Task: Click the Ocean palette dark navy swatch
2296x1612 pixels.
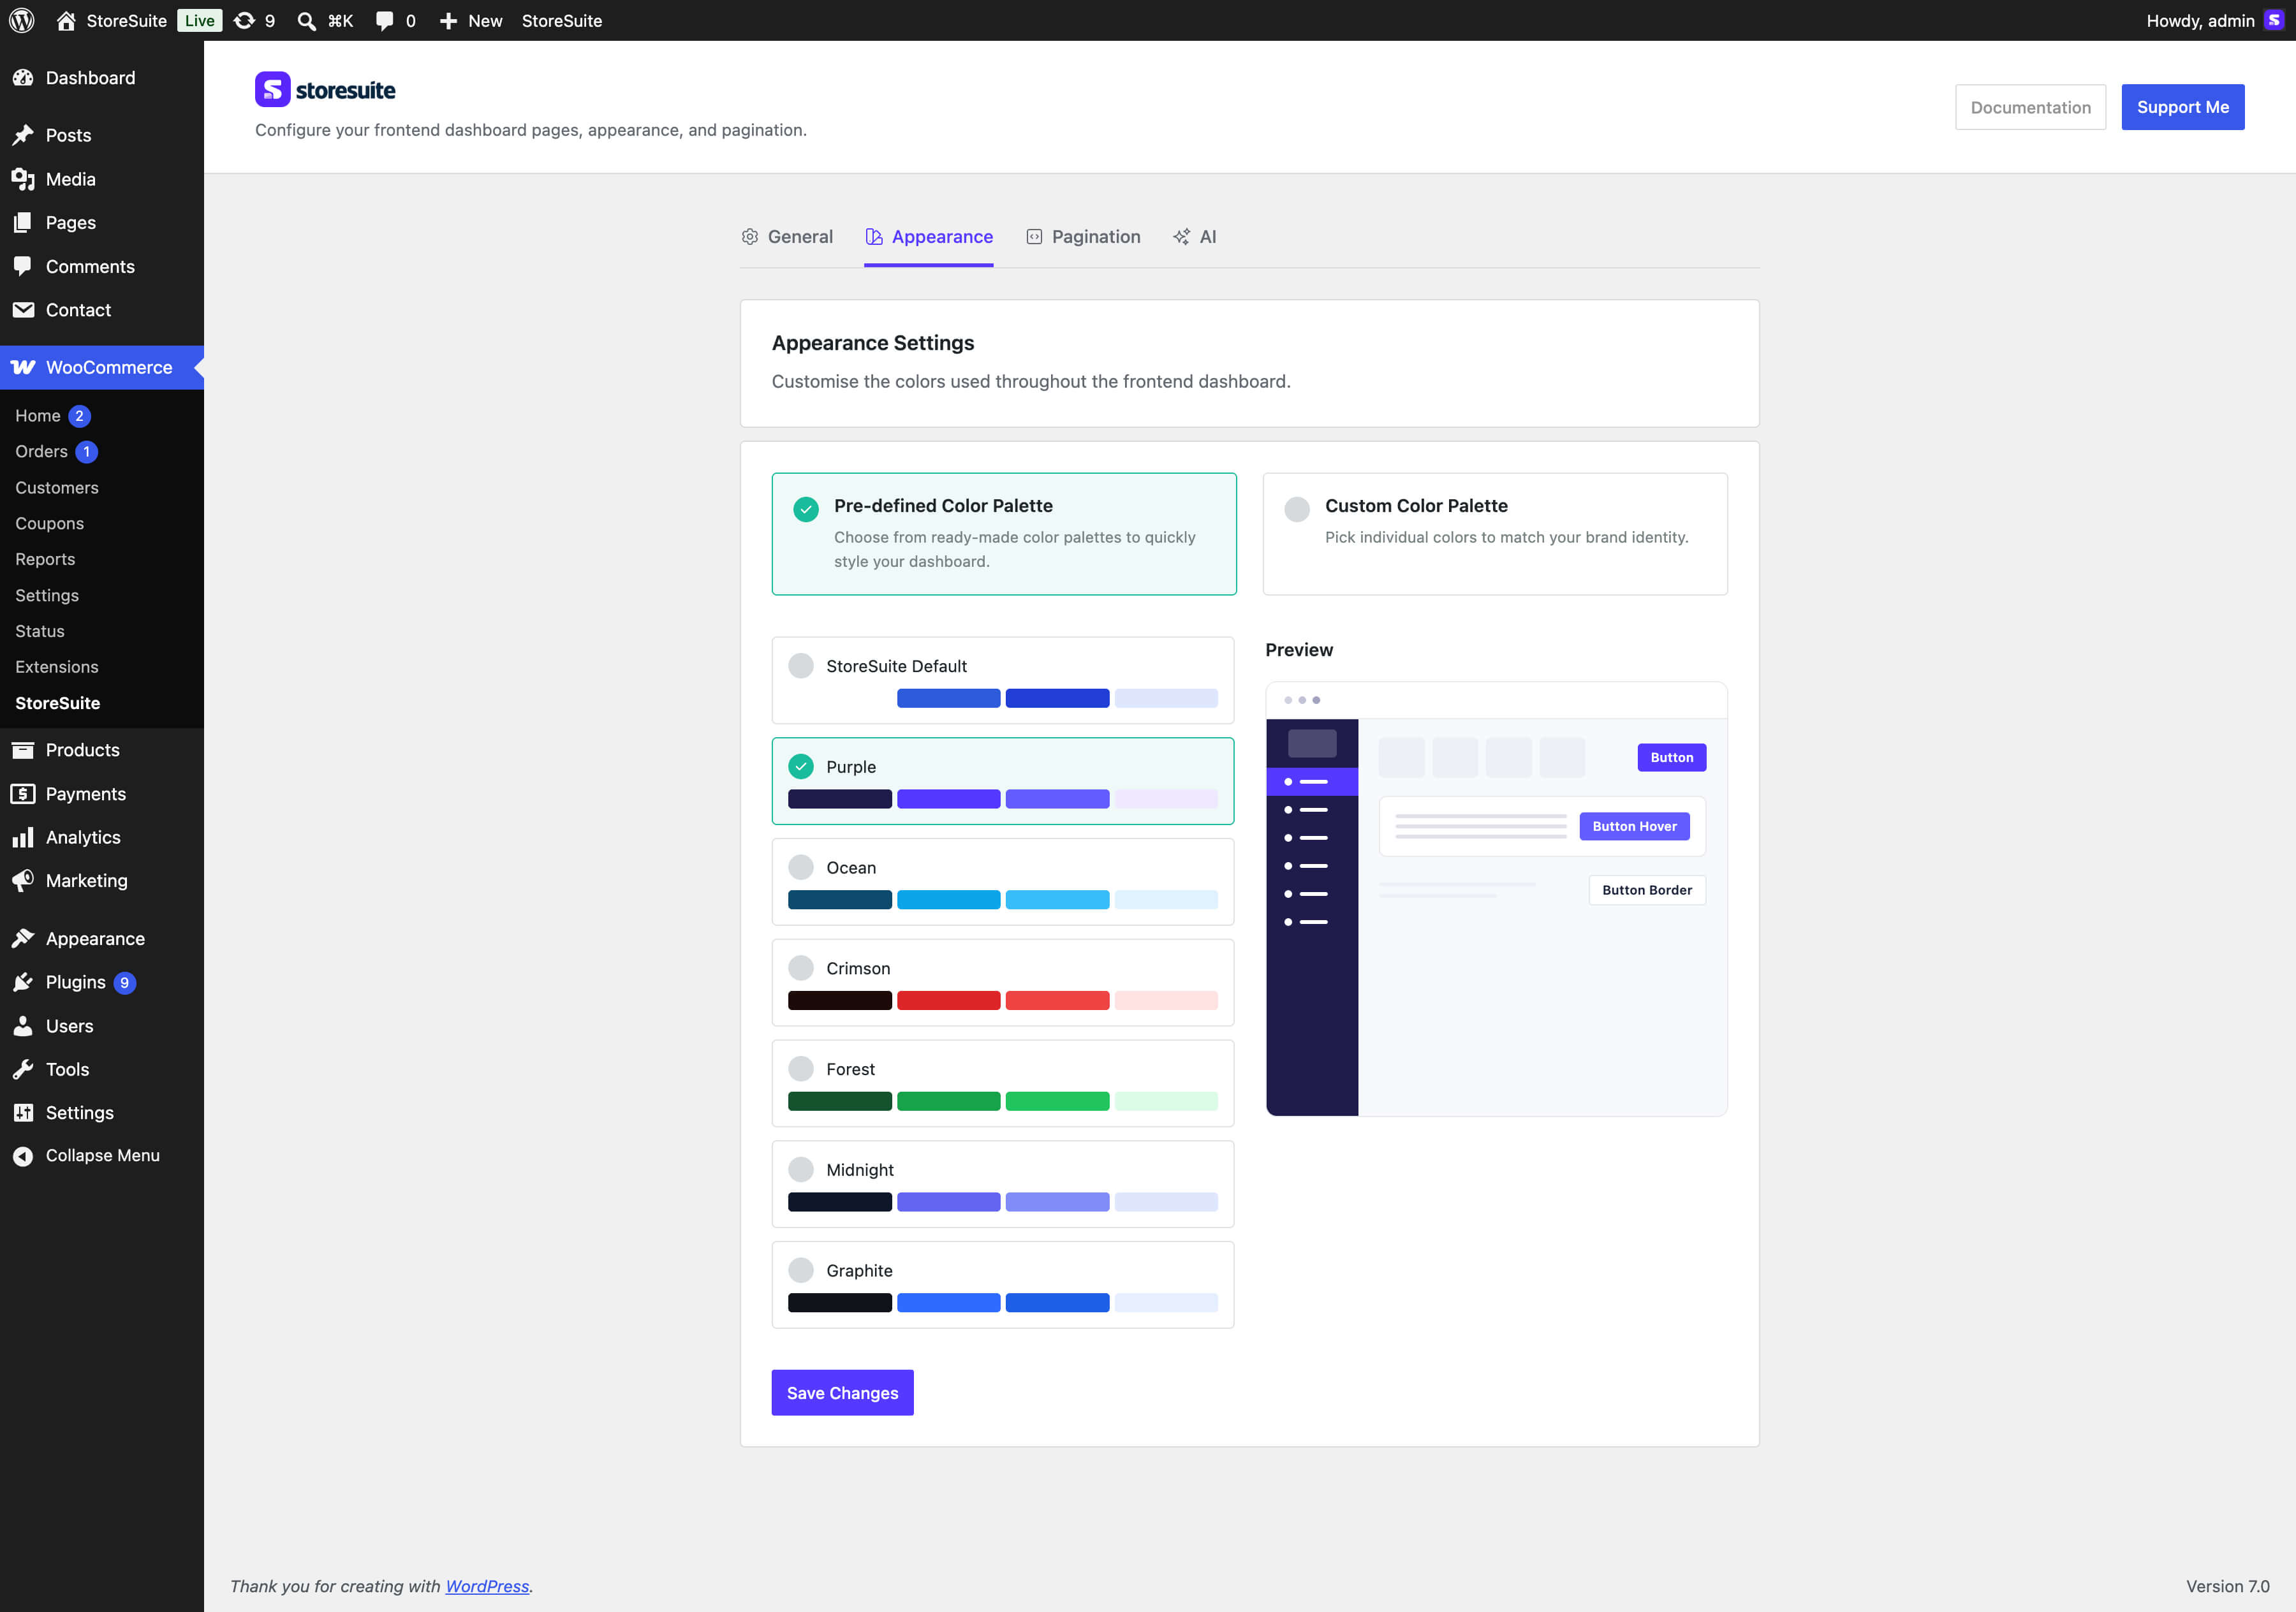Action: tap(840, 900)
